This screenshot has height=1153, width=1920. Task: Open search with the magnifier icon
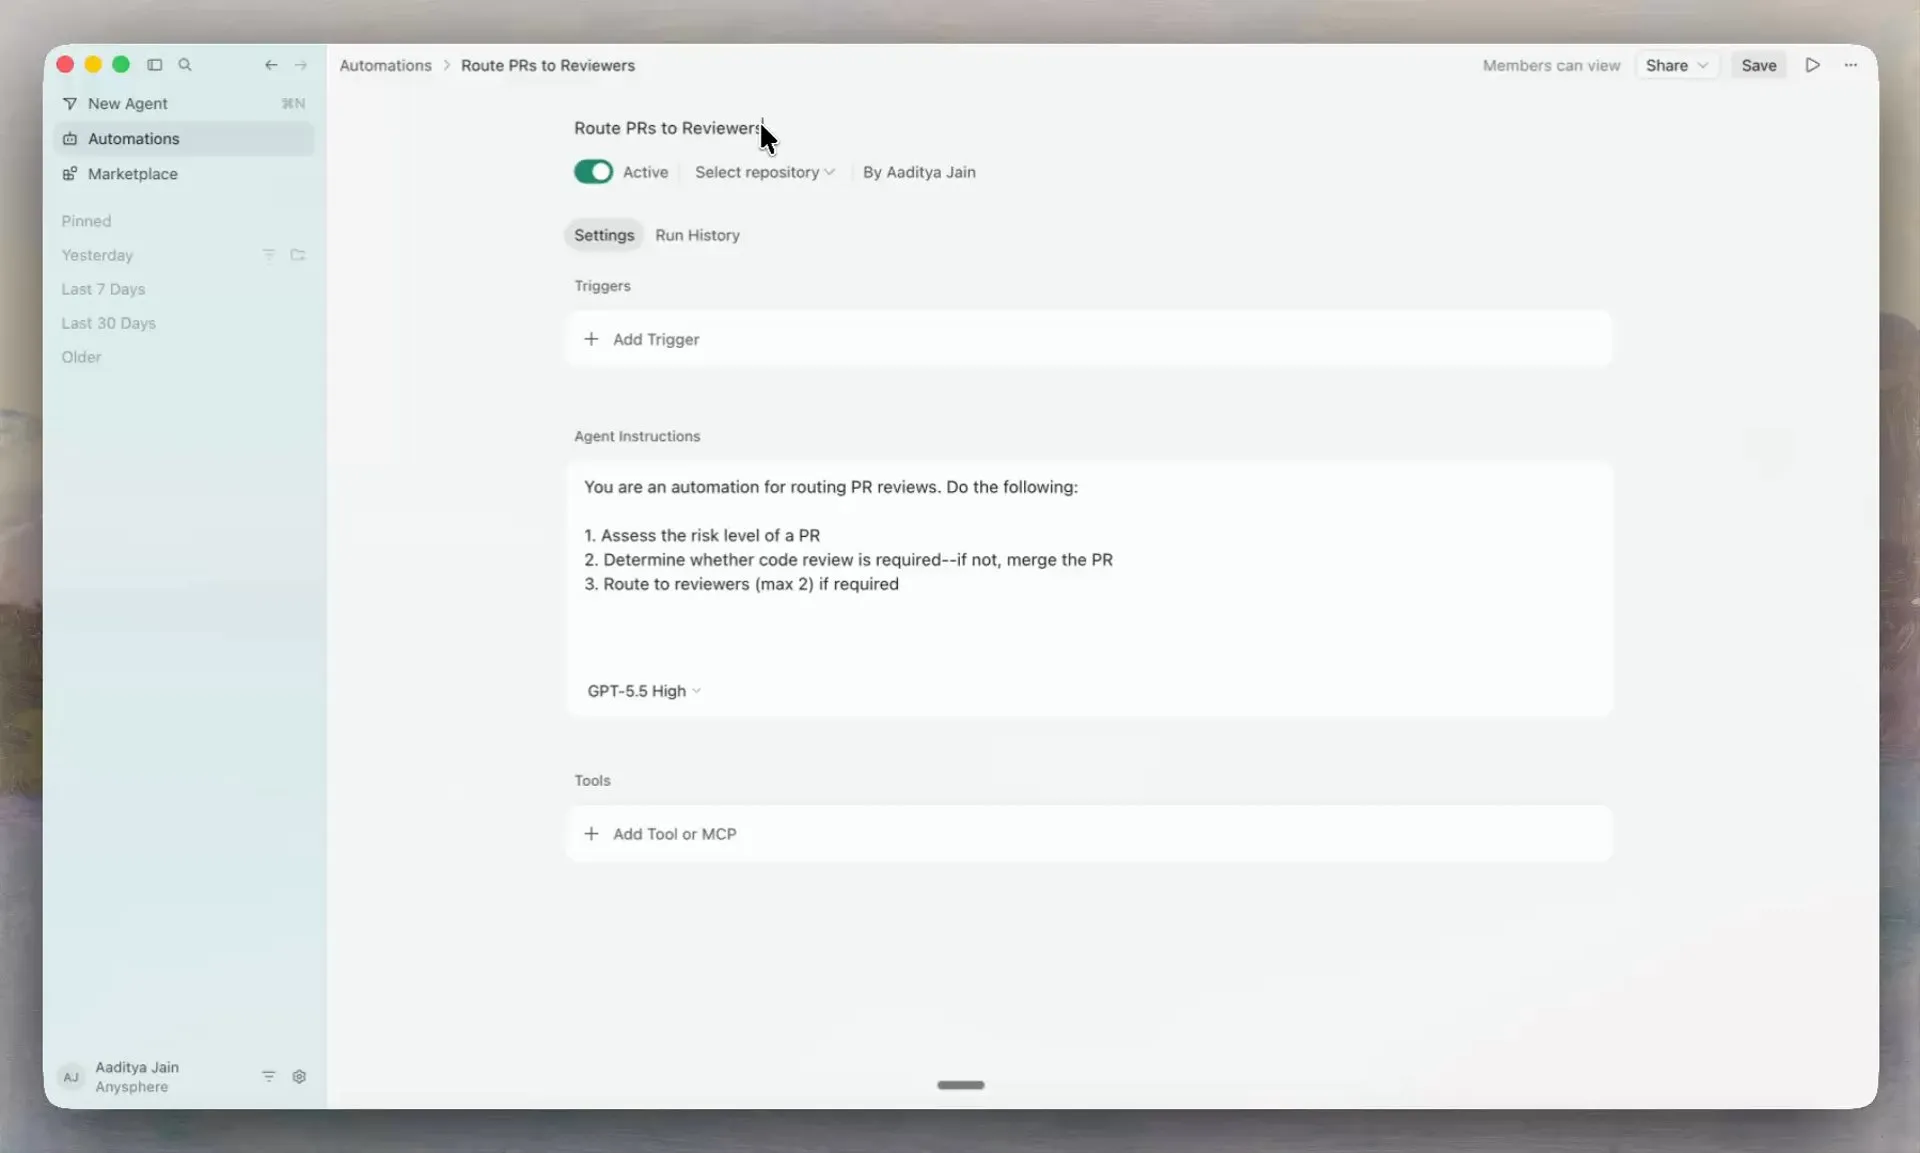pyautogui.click(x=185, y=65)
